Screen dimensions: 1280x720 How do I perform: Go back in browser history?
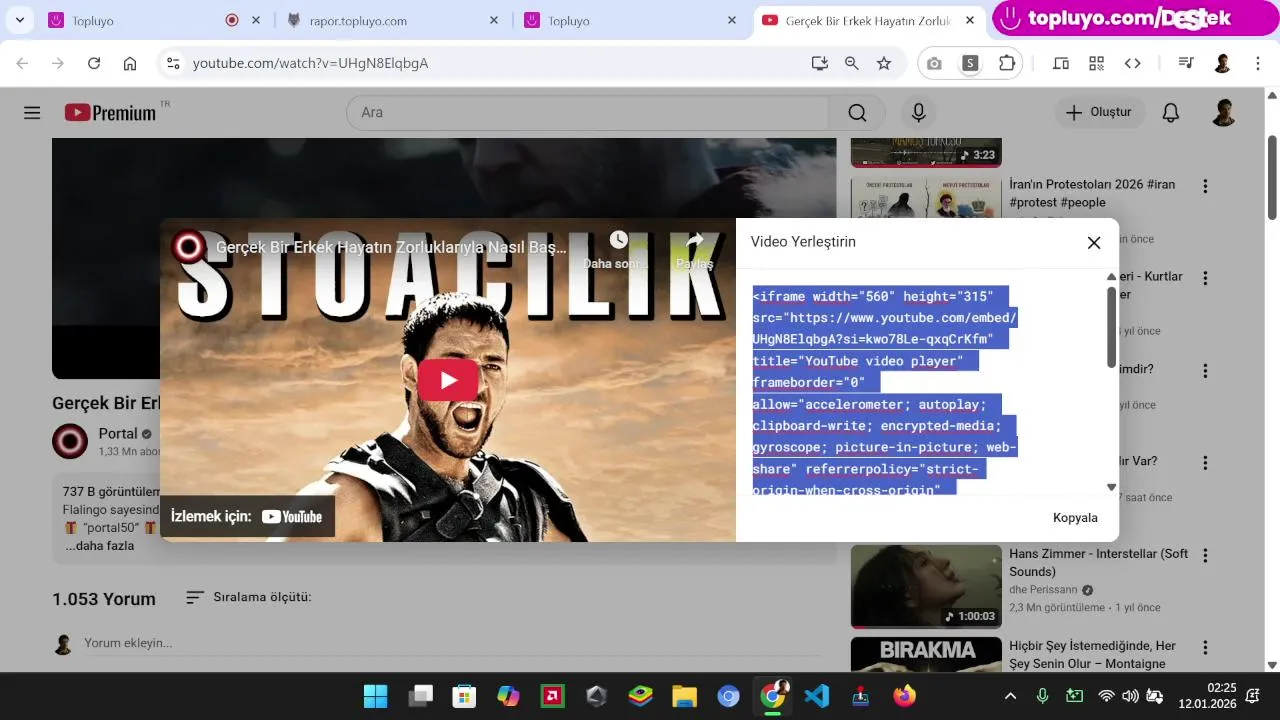point(22,63)
